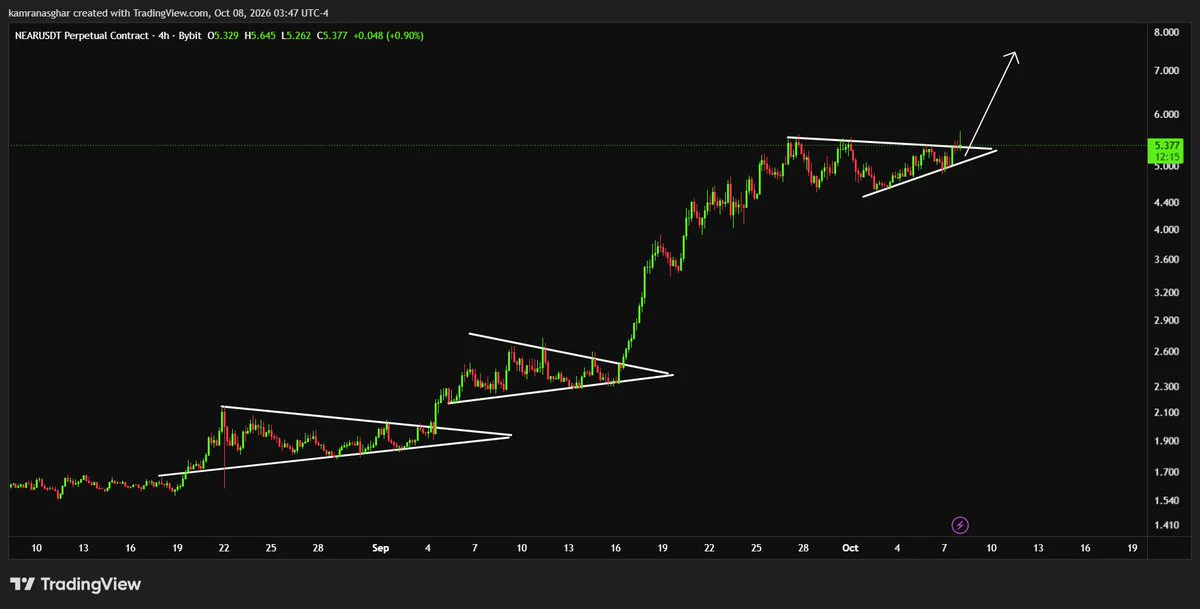Click the 12:15 countdown under the price label
The image size is (1200, 609).
[1165, 156]
